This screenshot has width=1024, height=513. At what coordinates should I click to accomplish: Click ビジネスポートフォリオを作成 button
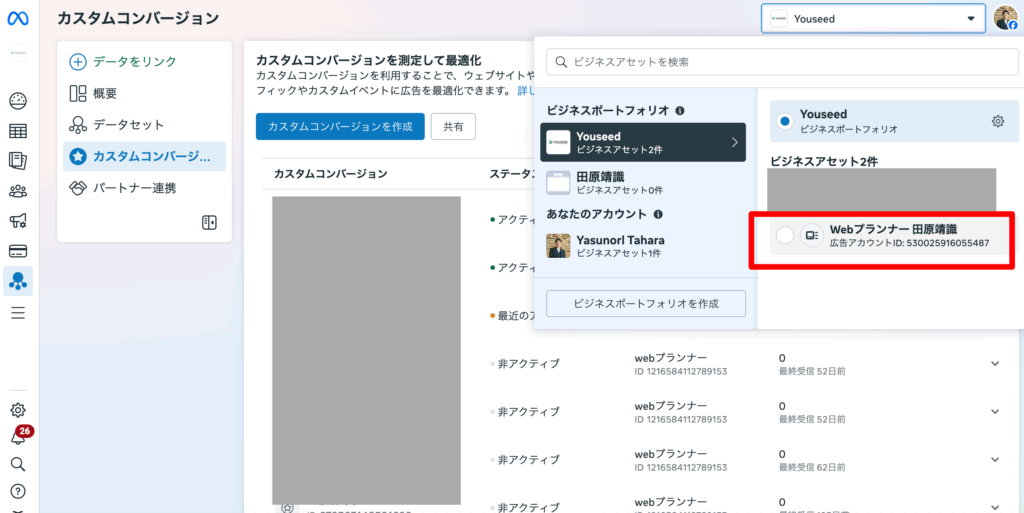click(646, 303)
